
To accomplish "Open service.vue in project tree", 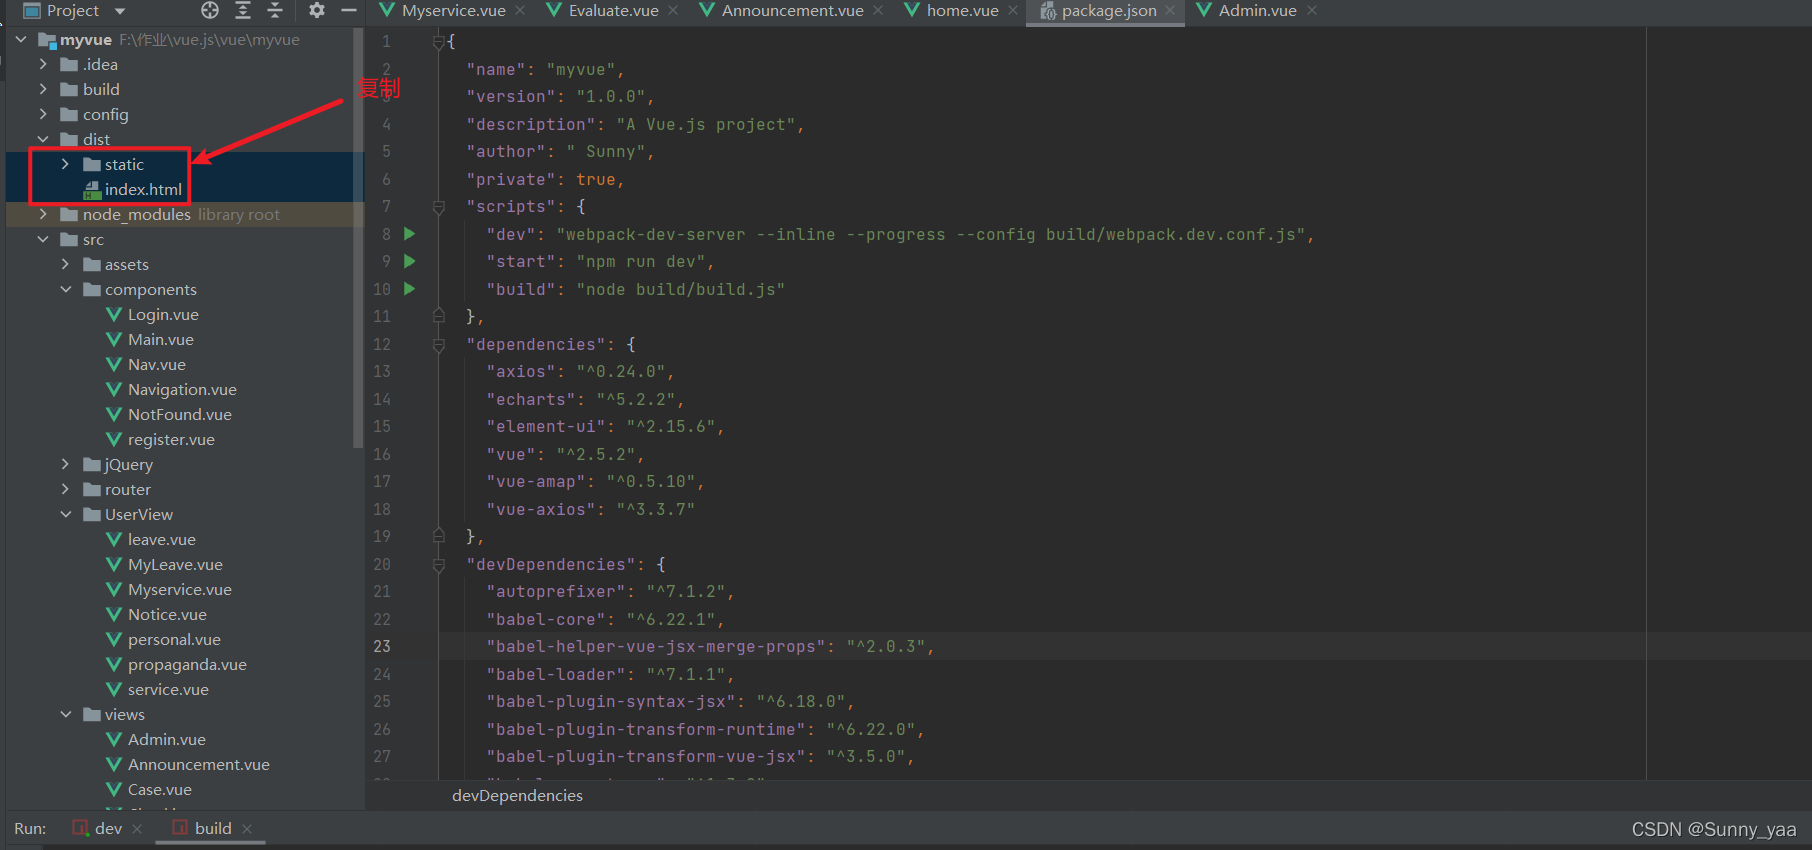I will click(x=168, y=689).
